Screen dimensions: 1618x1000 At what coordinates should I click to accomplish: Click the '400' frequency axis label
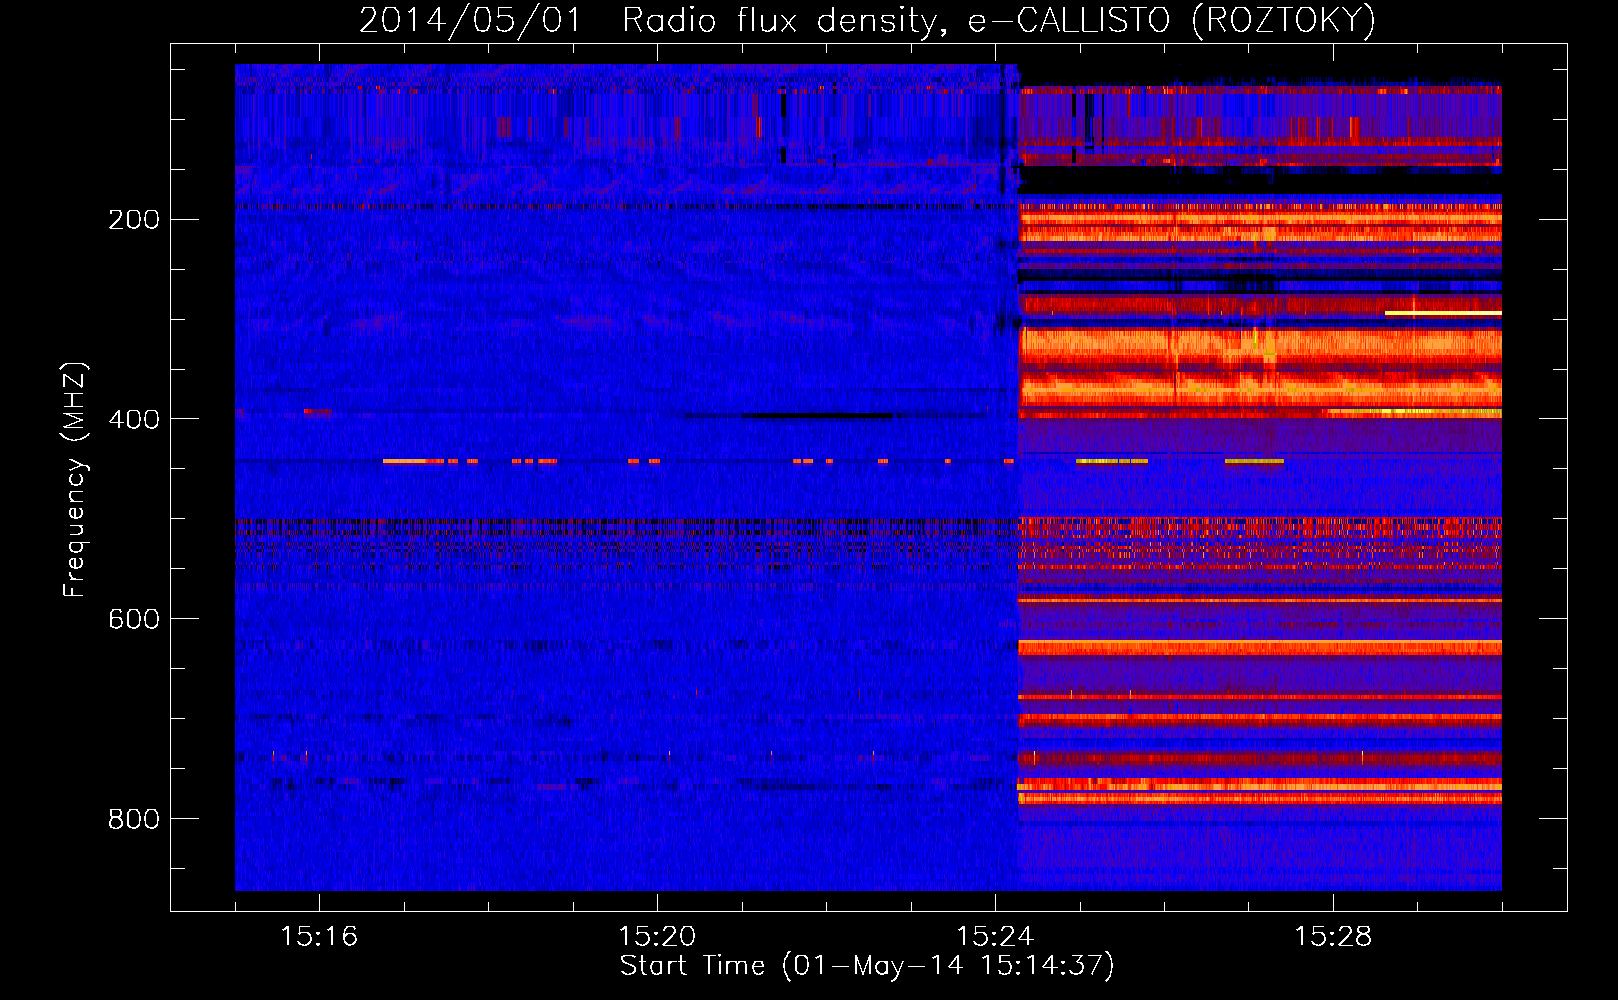(x=134, y=419)
